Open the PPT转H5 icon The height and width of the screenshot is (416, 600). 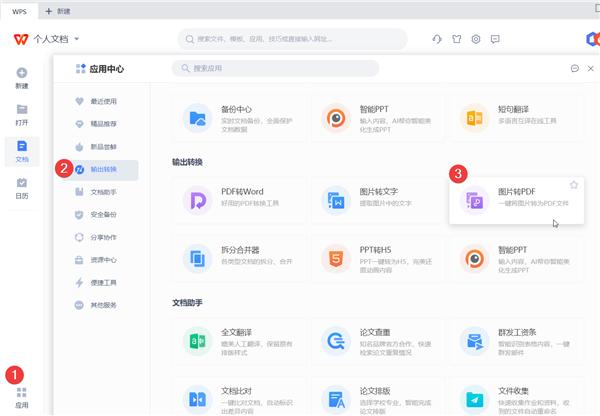point(335,259)
